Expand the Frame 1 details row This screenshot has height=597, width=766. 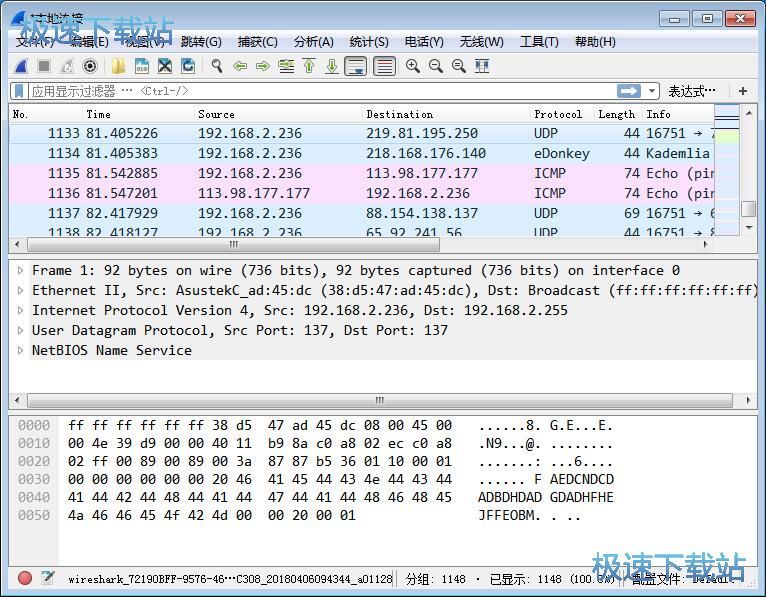[x=20, y=270]
